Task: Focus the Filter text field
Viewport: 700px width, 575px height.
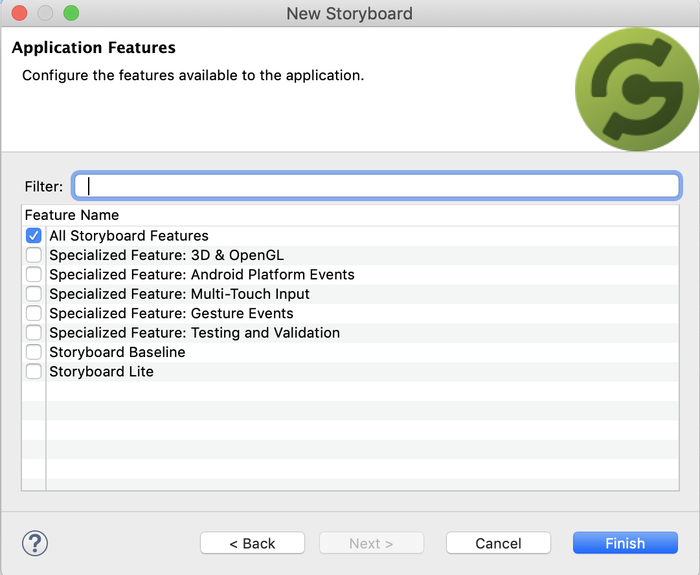Action: coord(377,186)
